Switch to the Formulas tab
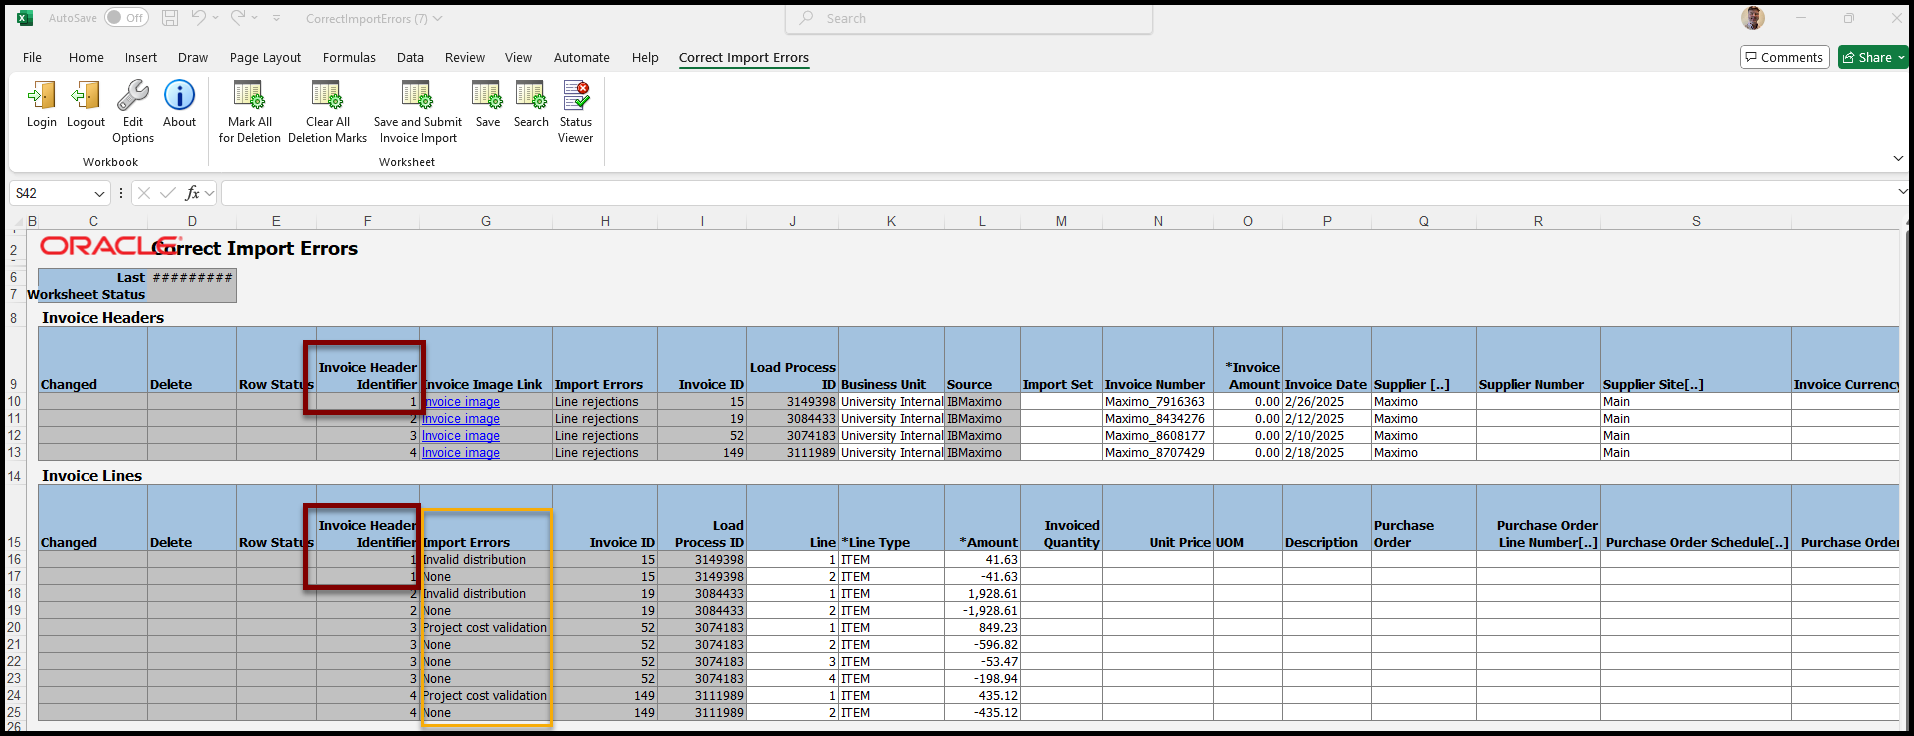Image resolution: width=1914 pixels, height=736 pixels. [x=349, y=58]
